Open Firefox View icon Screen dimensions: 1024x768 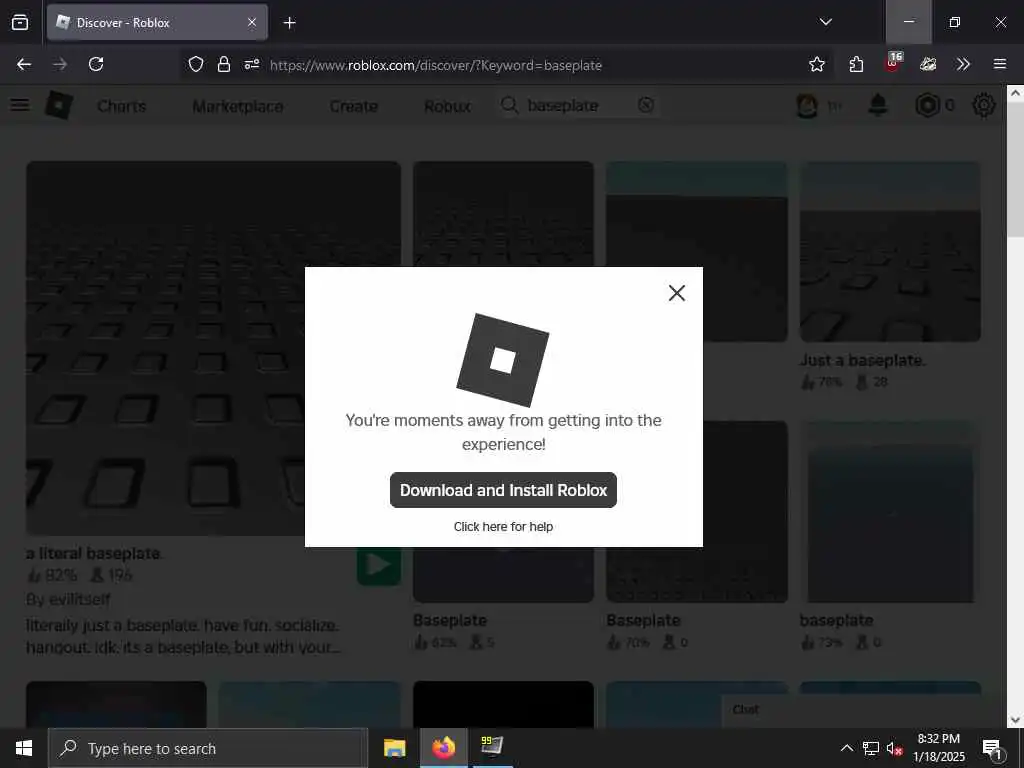pyautogui.click(x=20, y=23)
